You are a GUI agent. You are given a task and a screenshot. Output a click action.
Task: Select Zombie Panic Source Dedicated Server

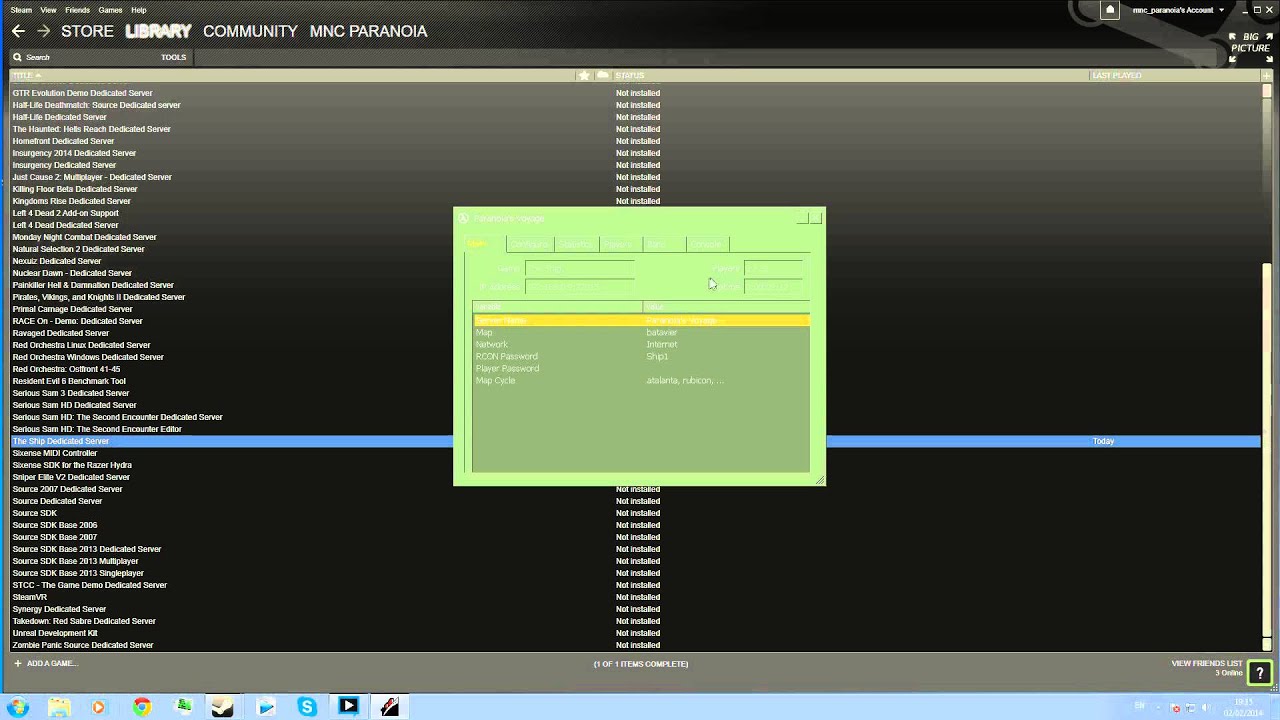pos(83,645)
